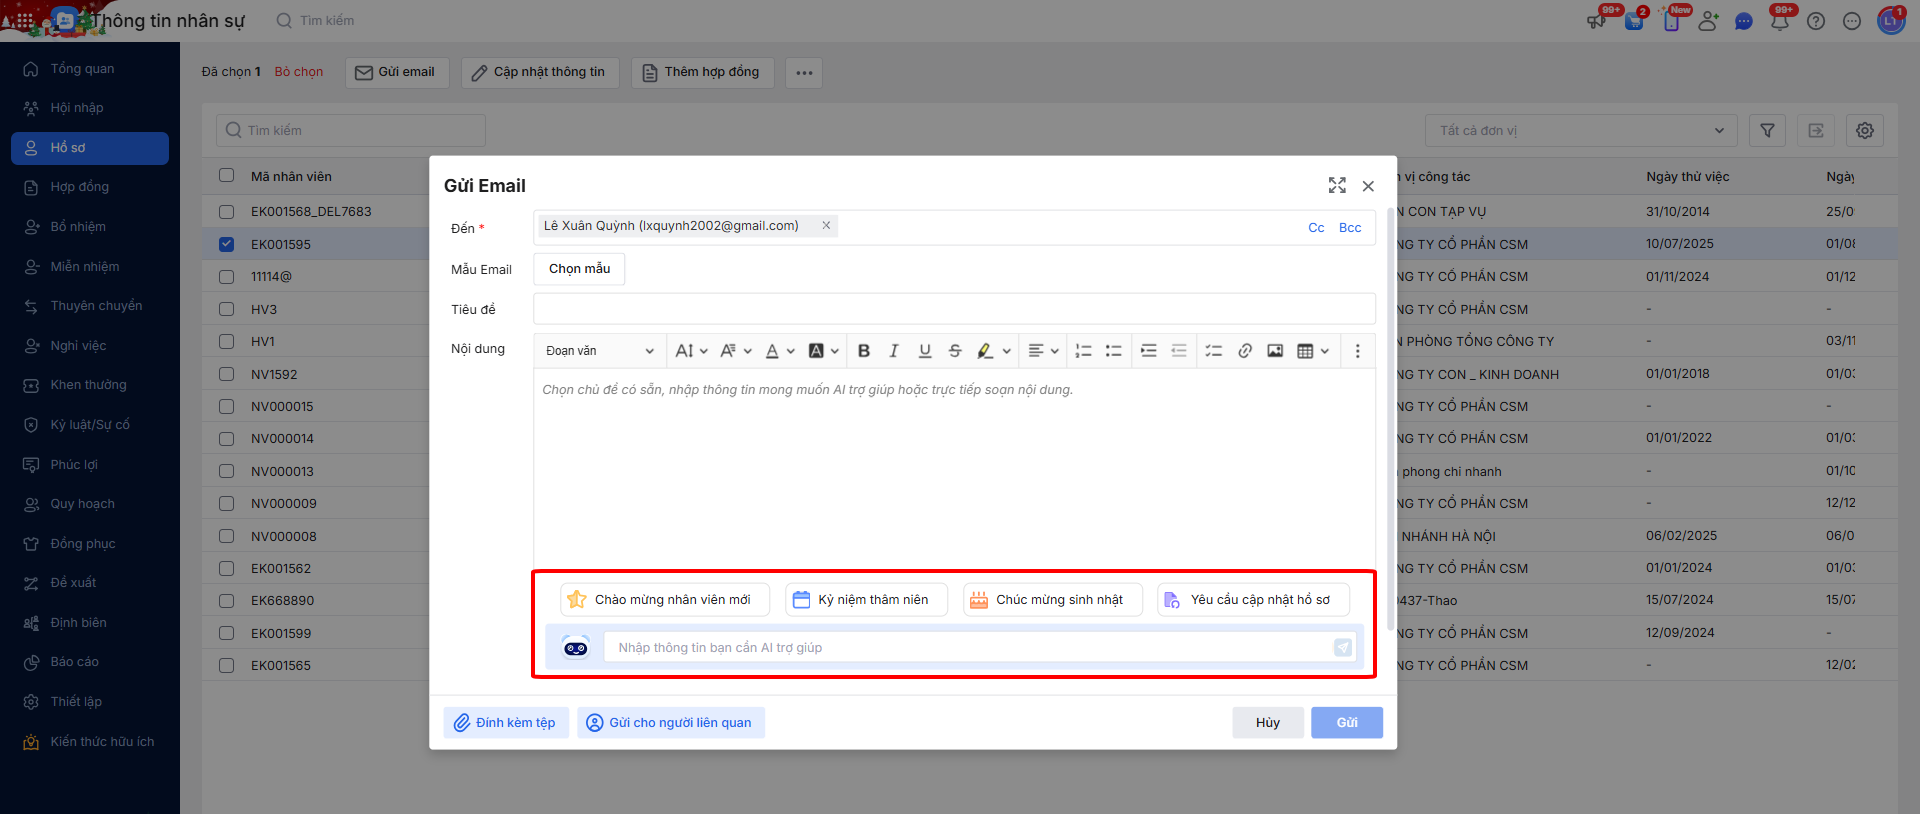Select the HV3 row checkbox
This screenshot has height=814, width=1920.
(x=227, y=309)
